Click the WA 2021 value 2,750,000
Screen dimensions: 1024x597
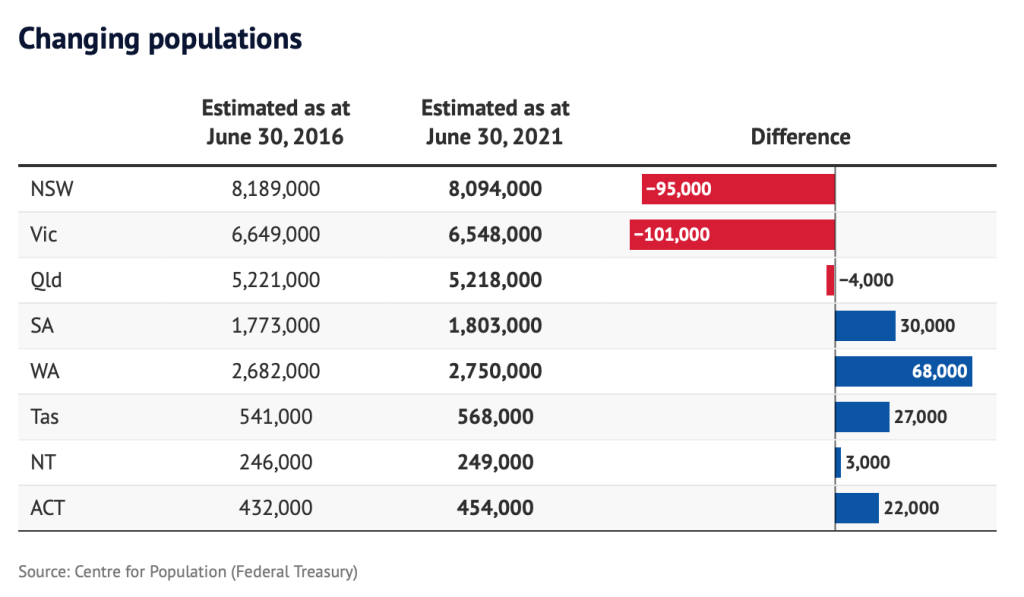[495, 372]
